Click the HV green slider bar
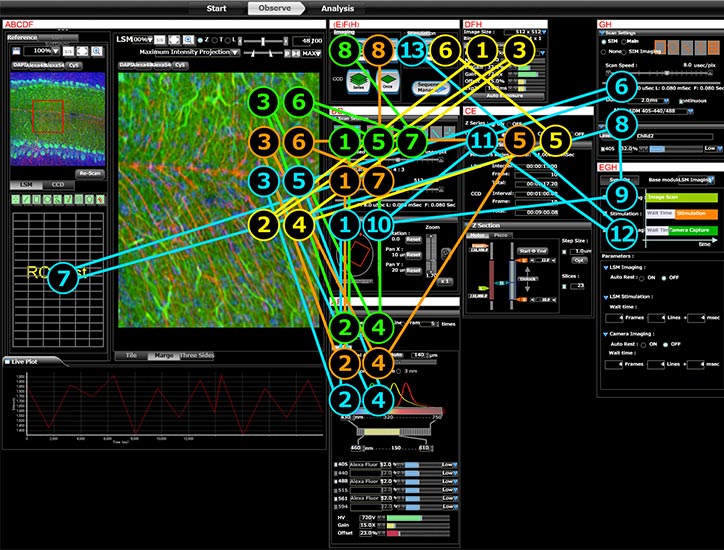This screenshot has width=724, height=550. (404, 518)
